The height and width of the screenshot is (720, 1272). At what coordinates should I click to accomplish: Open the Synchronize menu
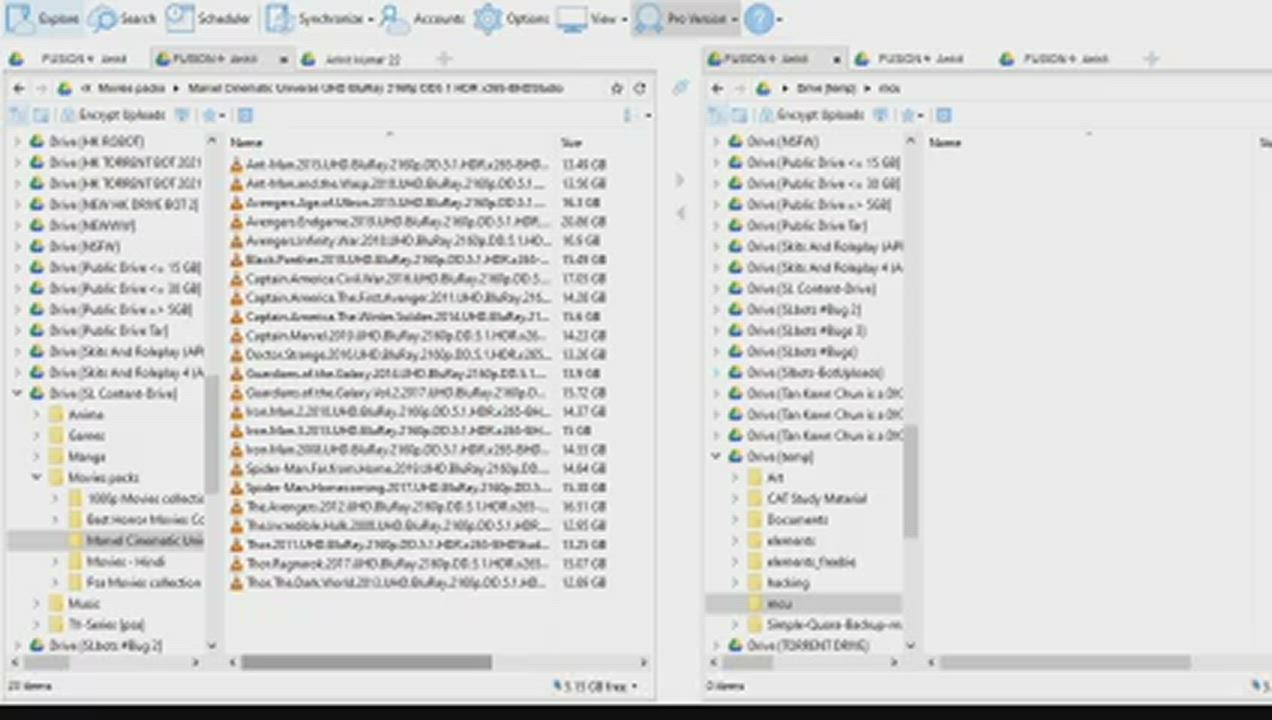pos(321,18)
